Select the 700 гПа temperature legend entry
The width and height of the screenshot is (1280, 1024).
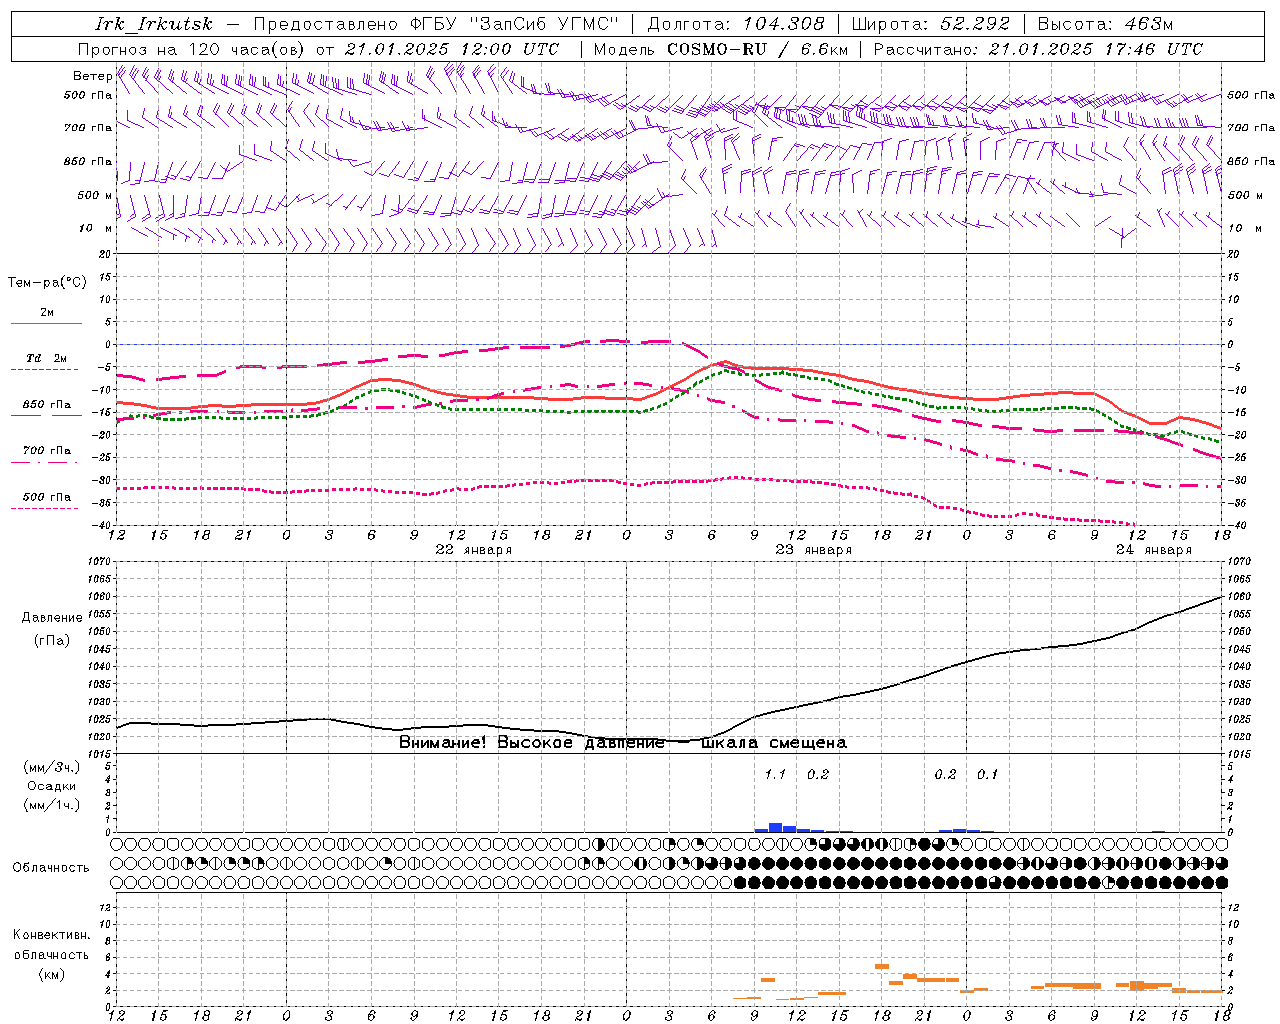[47, 451]
